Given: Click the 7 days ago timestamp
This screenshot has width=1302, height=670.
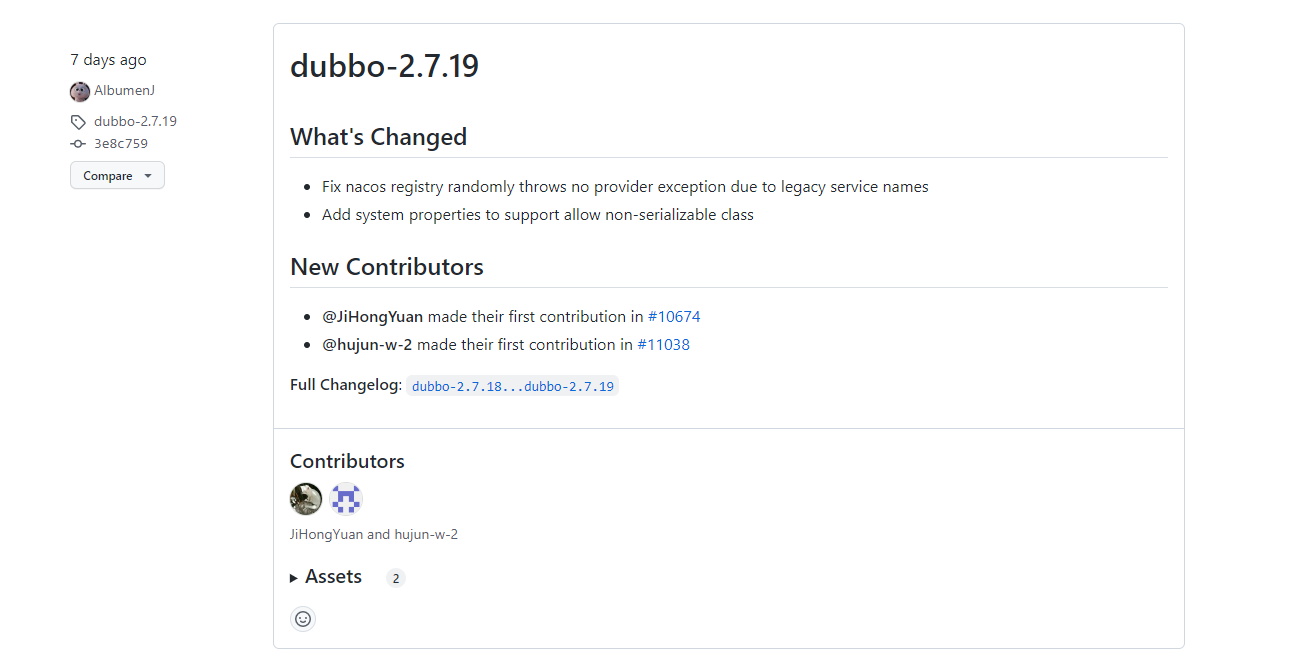Looking at the screenshot, I should 108,59.
